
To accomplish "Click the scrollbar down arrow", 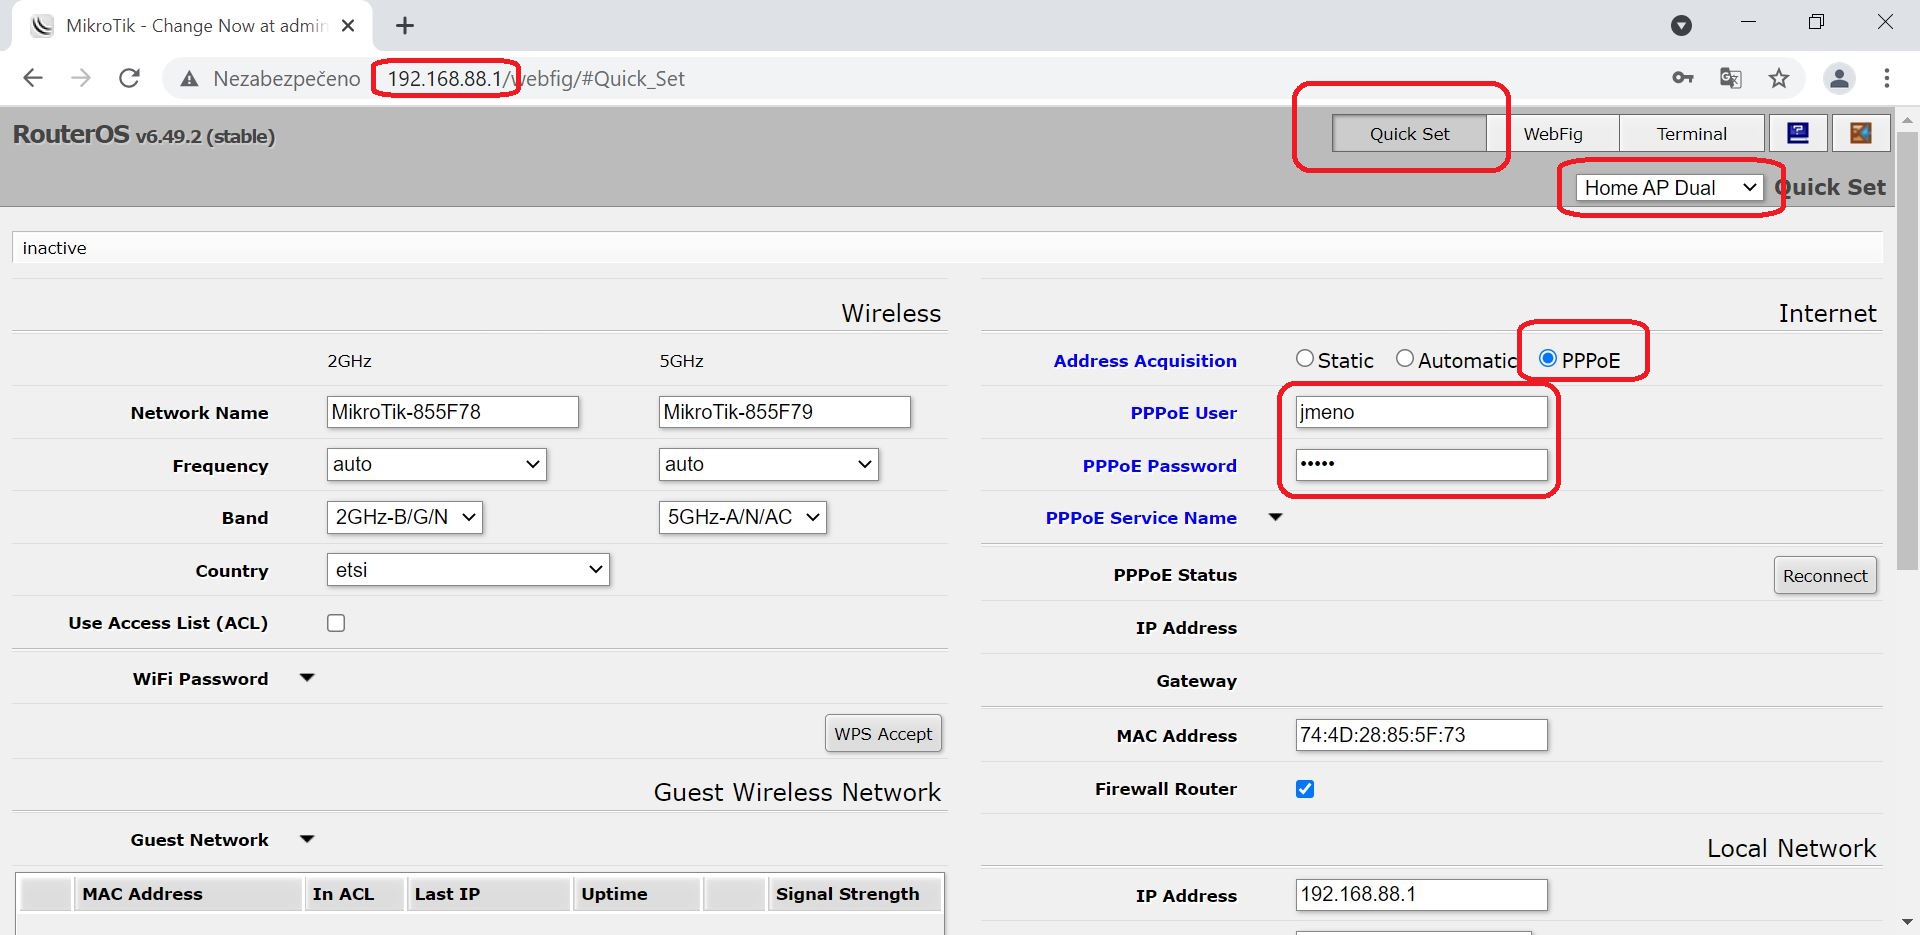I will [x=1908, y=922].
